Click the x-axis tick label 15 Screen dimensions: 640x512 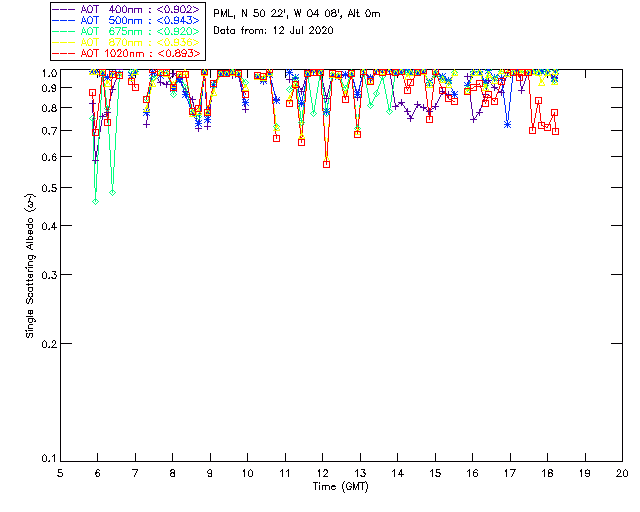(435, 473)
